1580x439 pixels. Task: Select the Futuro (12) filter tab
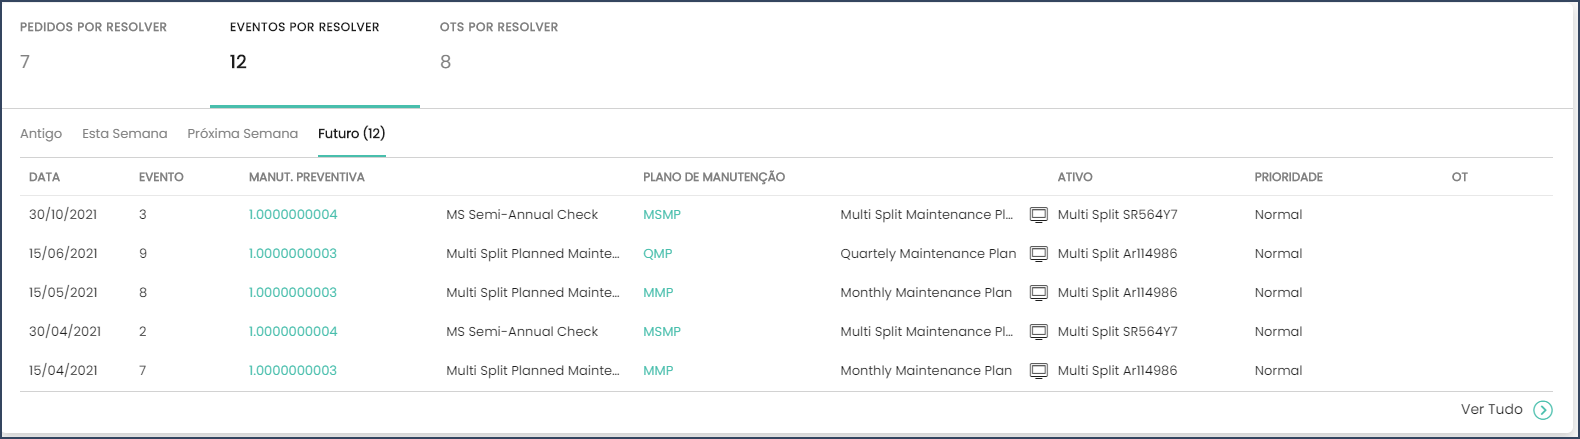[x=352, y=133]
